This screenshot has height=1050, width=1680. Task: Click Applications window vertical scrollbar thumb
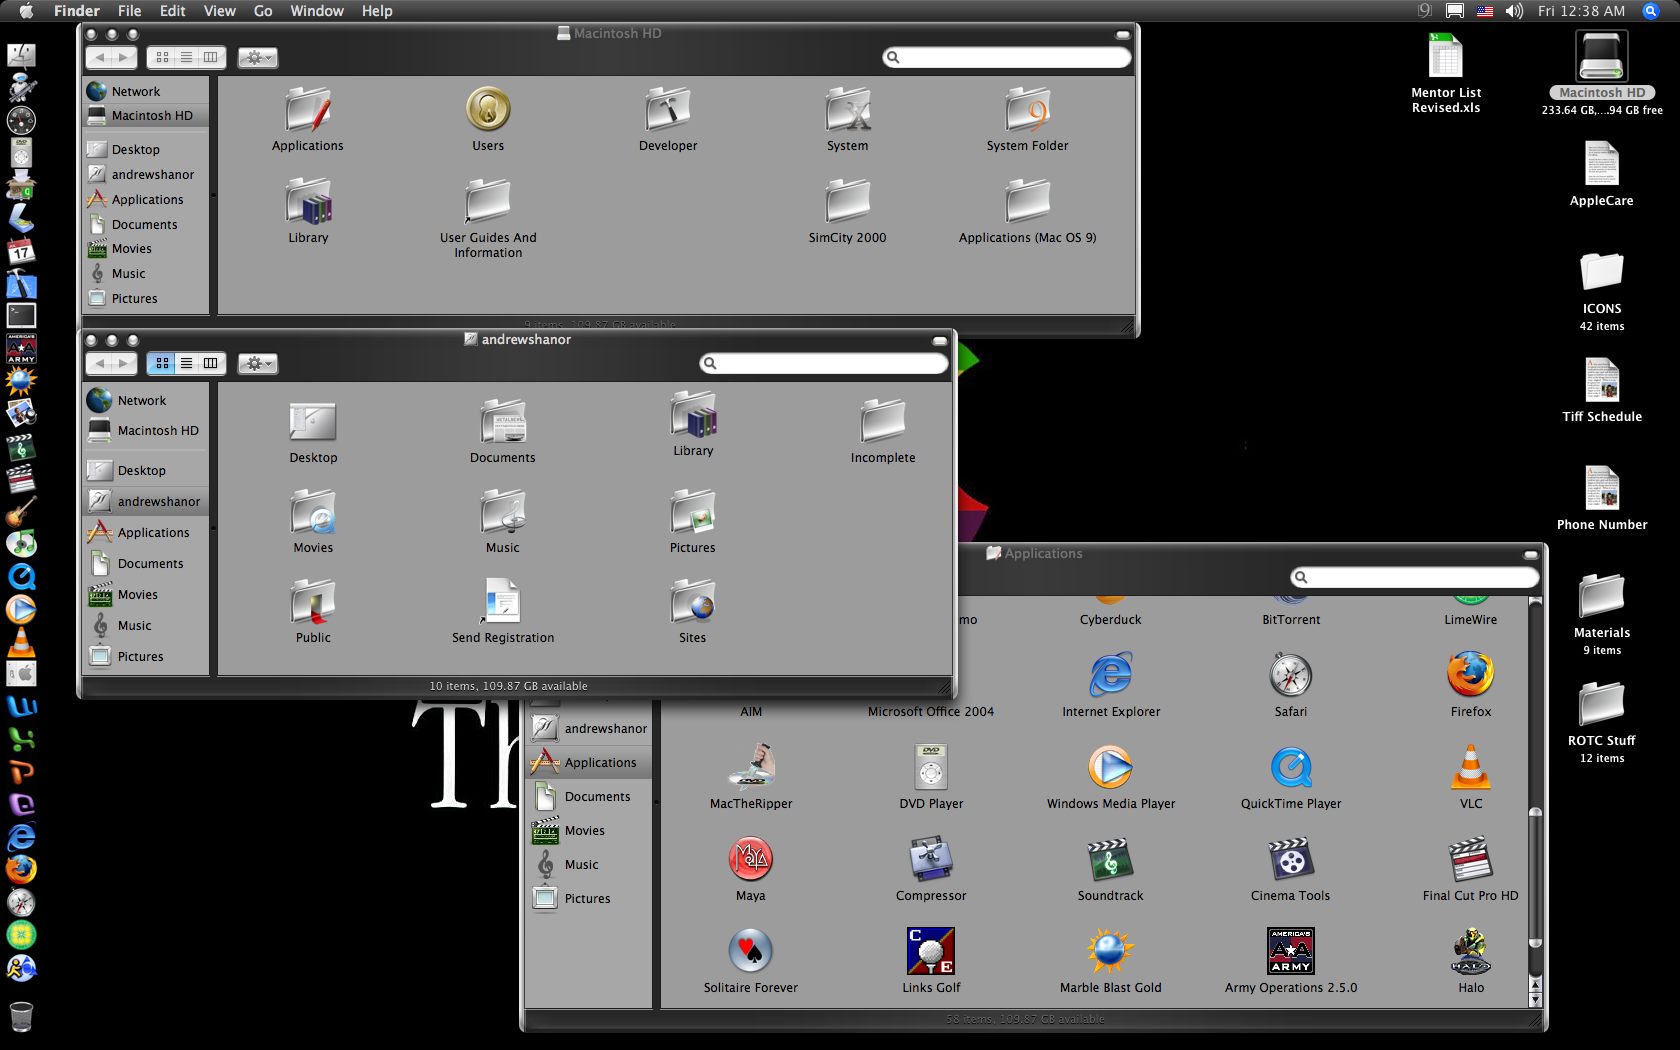coord(1535,878)
